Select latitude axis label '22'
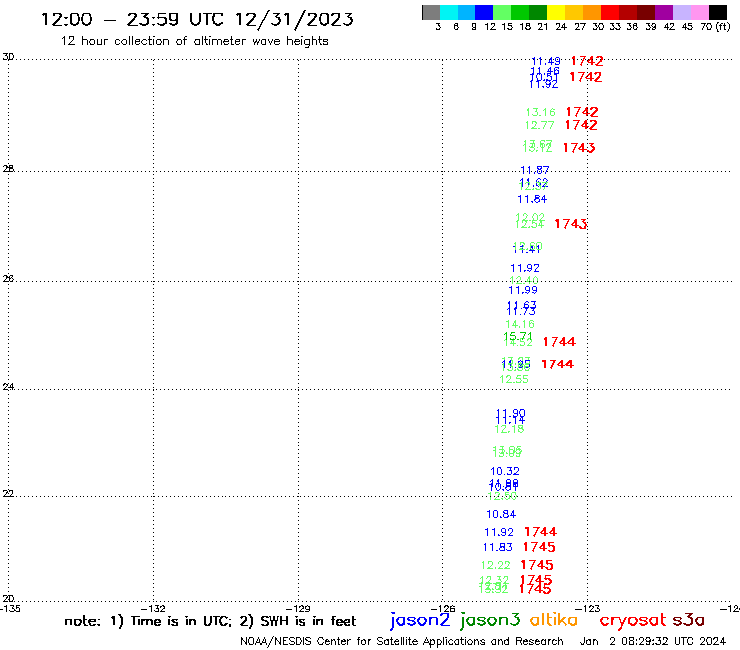The width and height of the screenshot is (740, 650). click(x=8, y=494)
